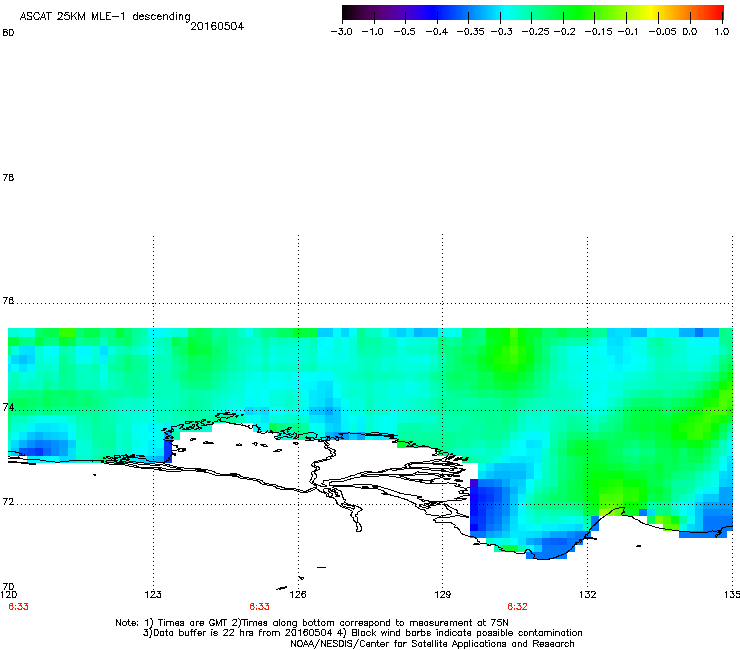Select the -0.4 scale tick label
The height and width of the screenshot is (650, 740).
[x=437, y=32]
